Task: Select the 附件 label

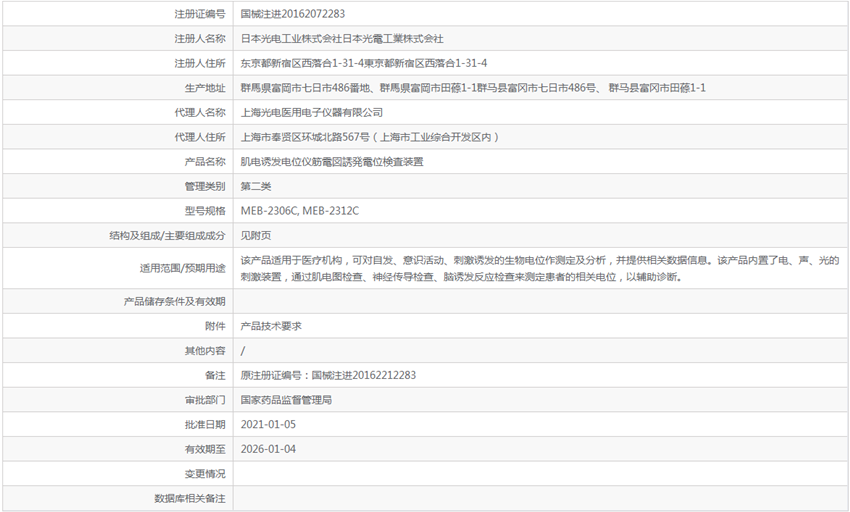Action: 215,326
